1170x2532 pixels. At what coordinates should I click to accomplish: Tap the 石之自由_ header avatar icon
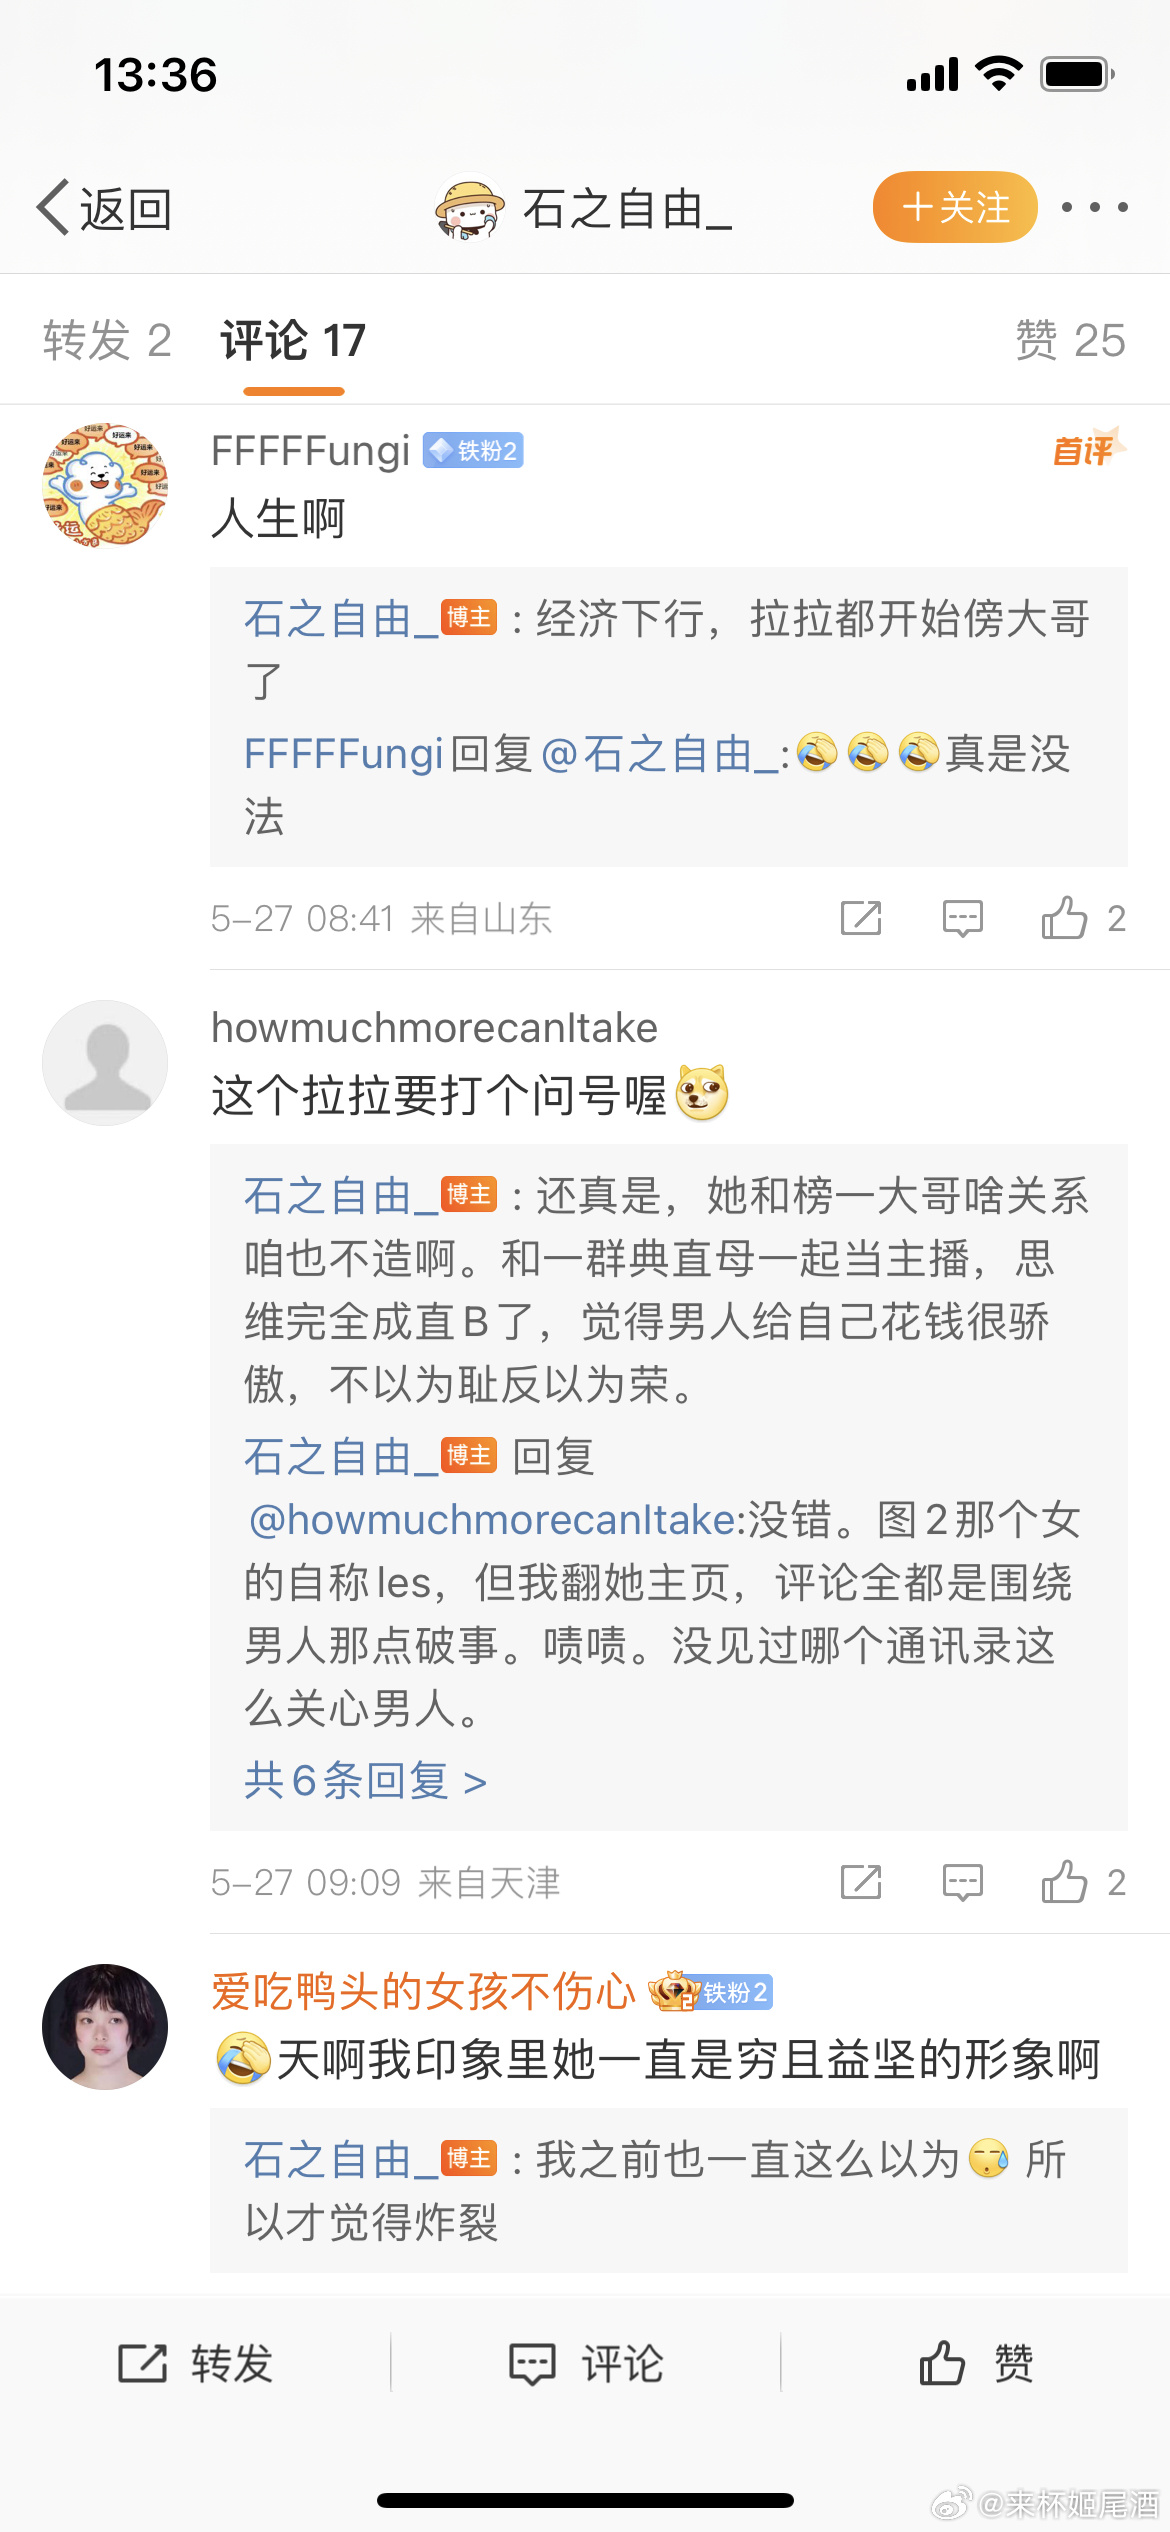tap(469, 208)
